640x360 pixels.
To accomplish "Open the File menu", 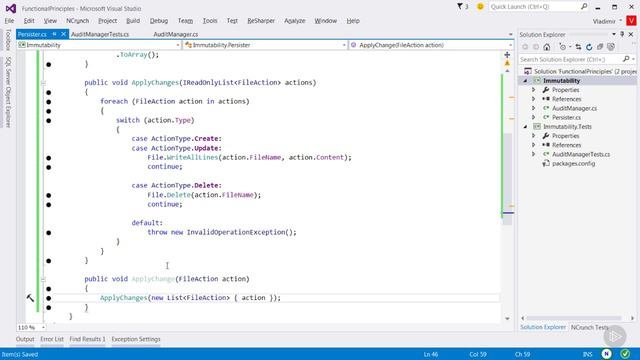I will pyautogui.click(x=9, y=21).
